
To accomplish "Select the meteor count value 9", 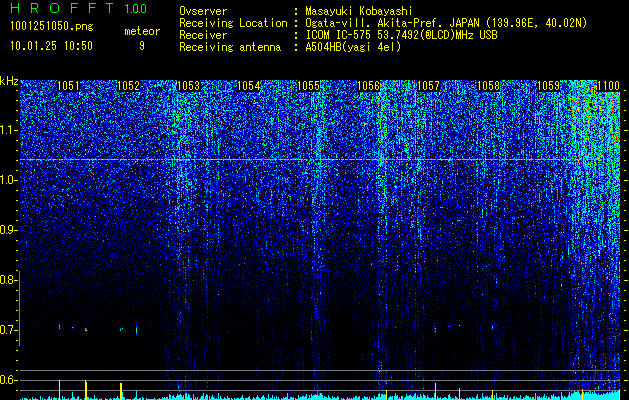I will (x=142, y=46).
